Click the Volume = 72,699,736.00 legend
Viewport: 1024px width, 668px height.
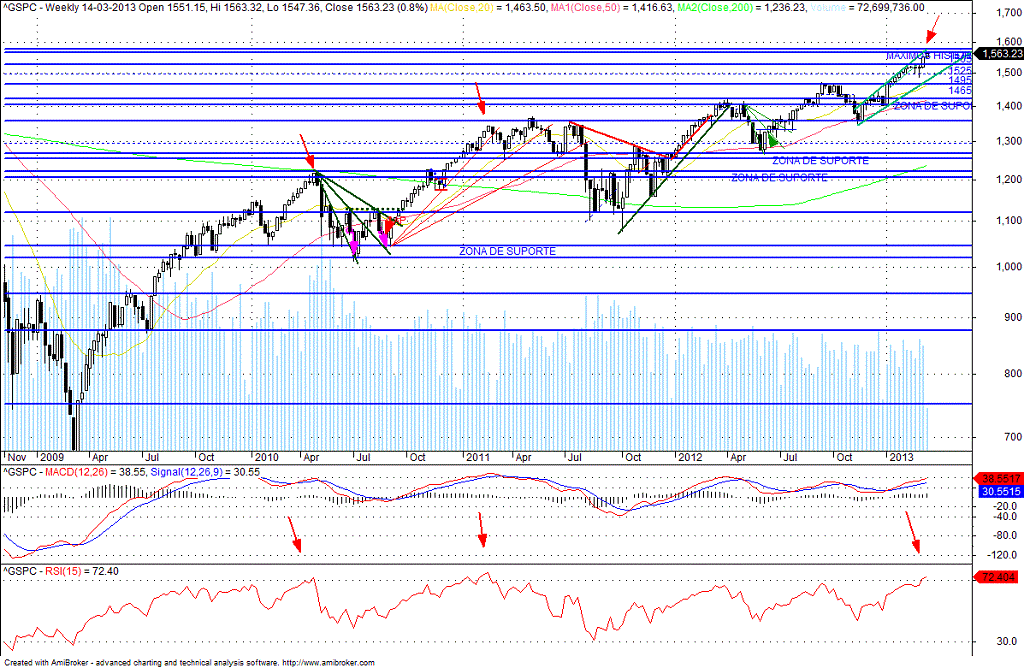click(867, 8)
